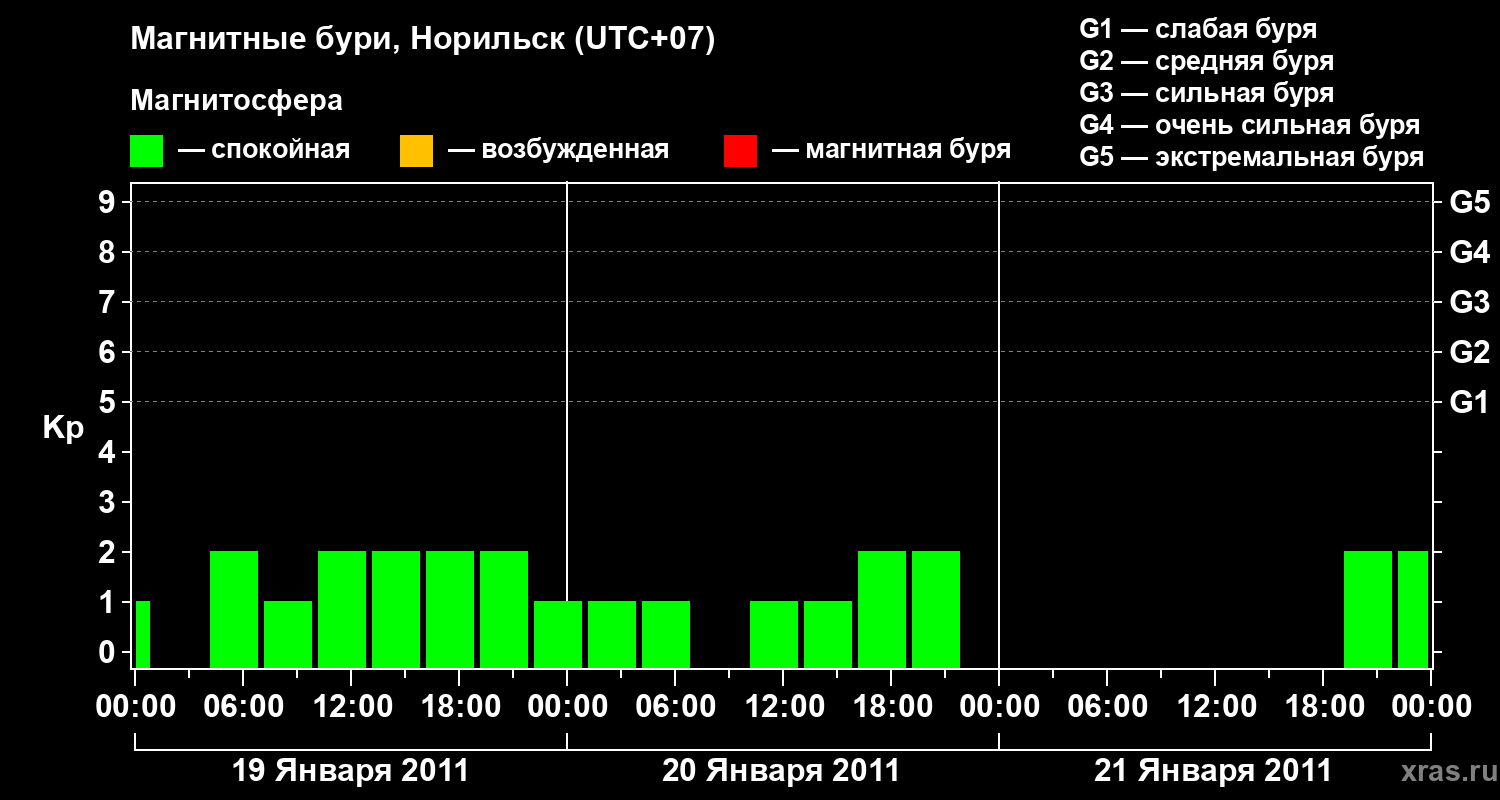Click the Kp 2 bar over 06:00 on 19 Января
The height and width of the screenshot is (800, 1500).
234,609
